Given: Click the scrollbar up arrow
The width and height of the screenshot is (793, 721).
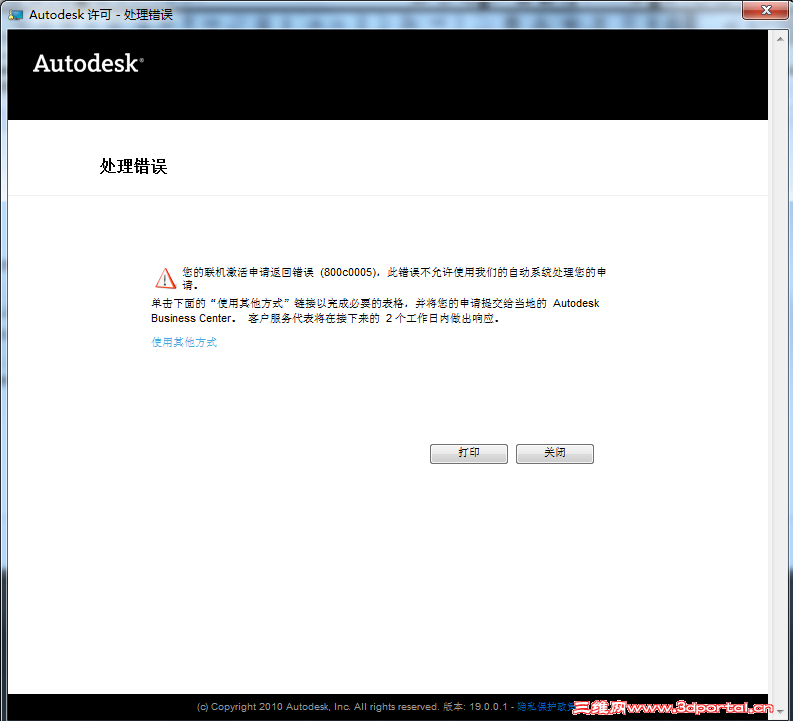Looking at the screenshot, I should coord(780,38).
